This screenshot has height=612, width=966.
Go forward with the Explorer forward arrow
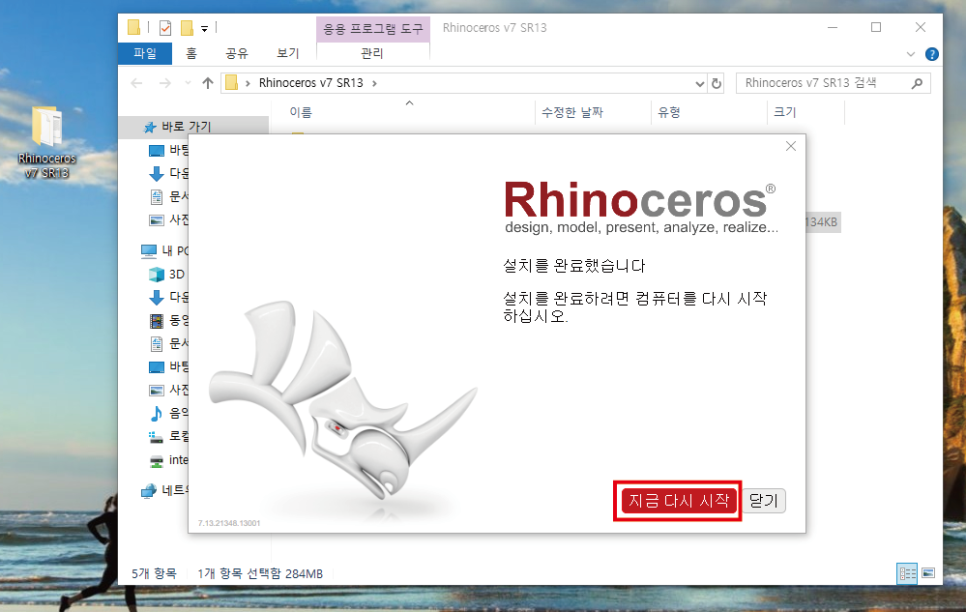tap(164, 83)
